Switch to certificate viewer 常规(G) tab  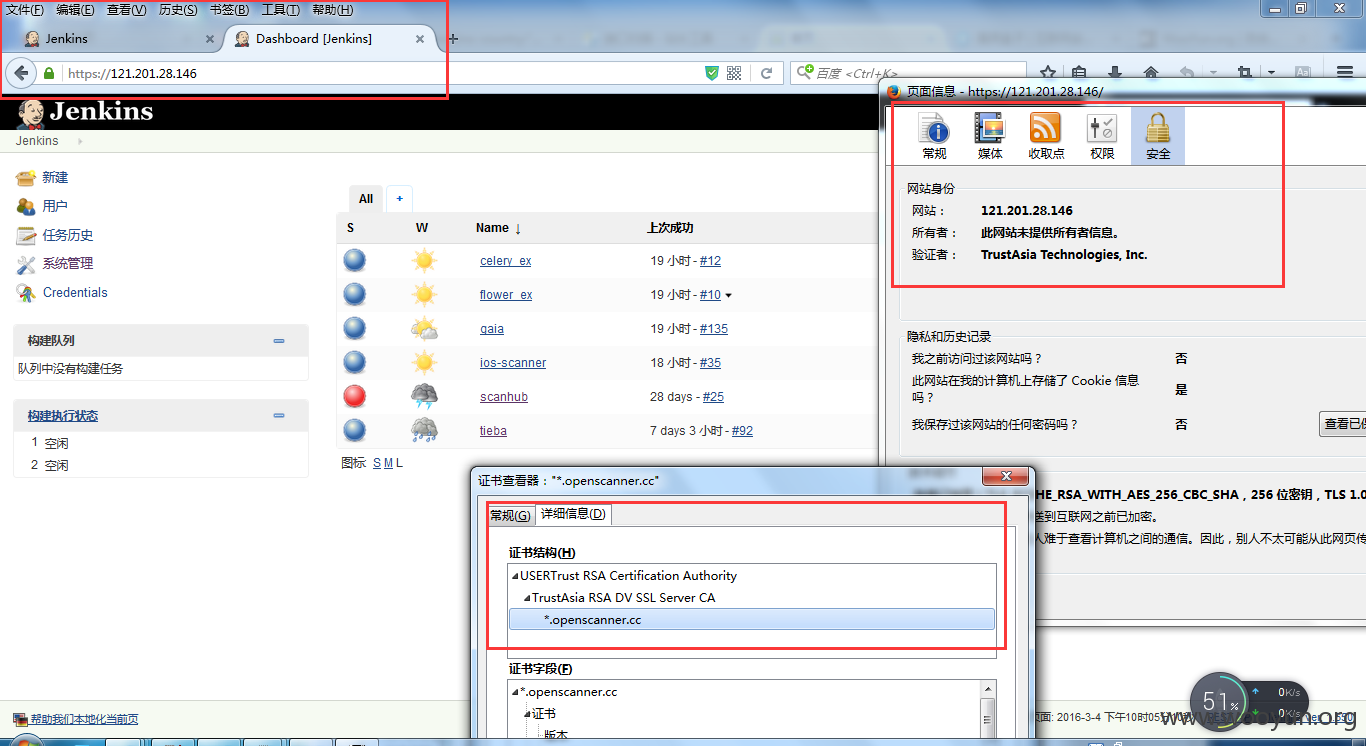510,514
